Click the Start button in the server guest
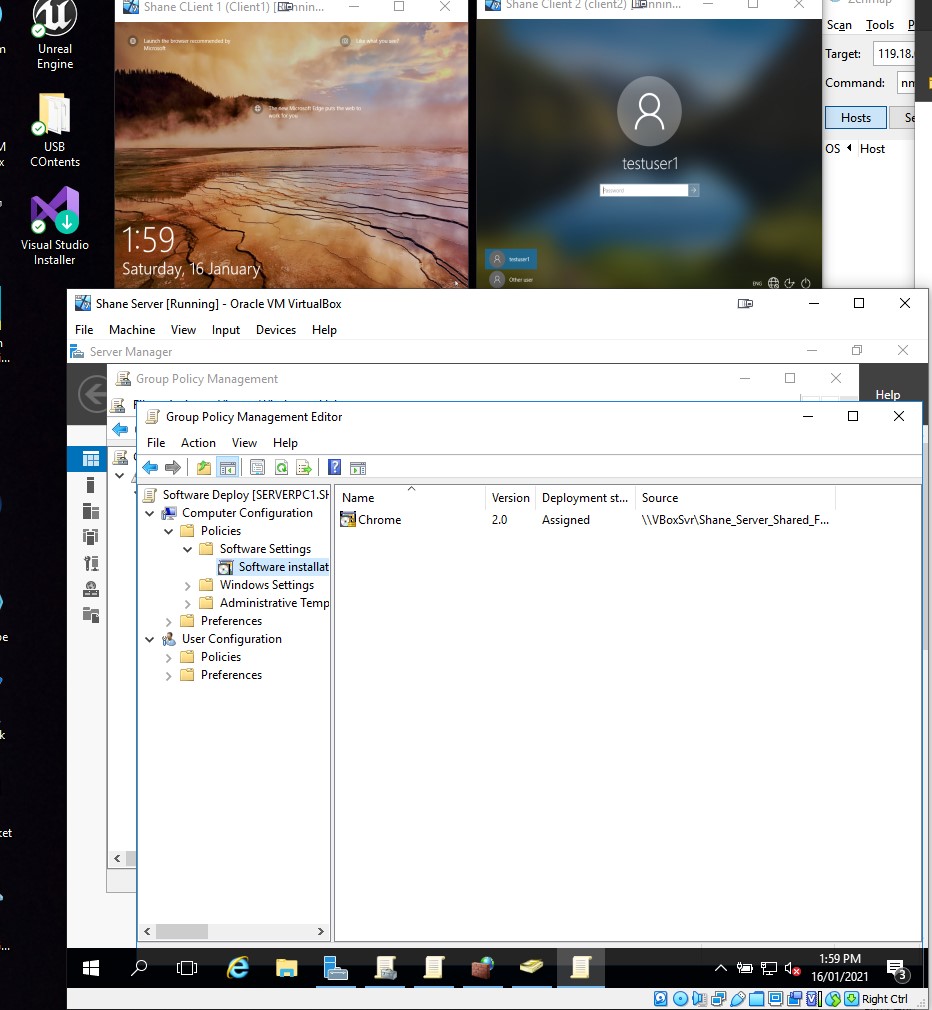This screenshot has width=932, height=1010. (91, 967)
